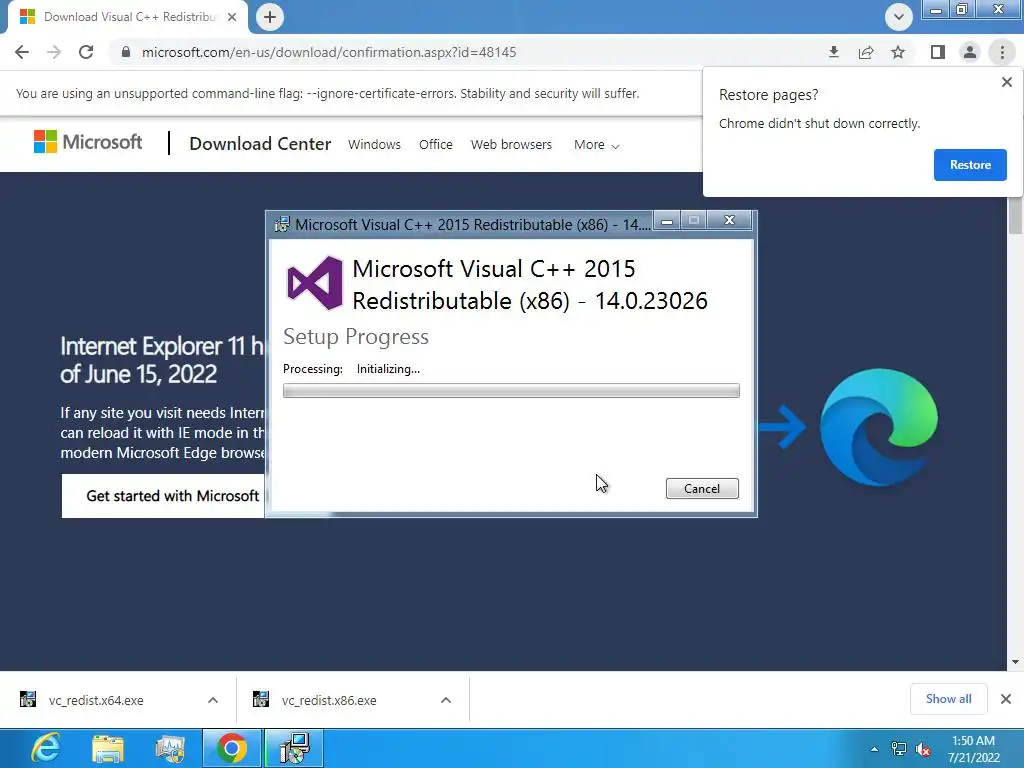Select installer taskbar icon
Image resolution: width=1024 pixels, height=768 pixels.
[x=295, y=748]
